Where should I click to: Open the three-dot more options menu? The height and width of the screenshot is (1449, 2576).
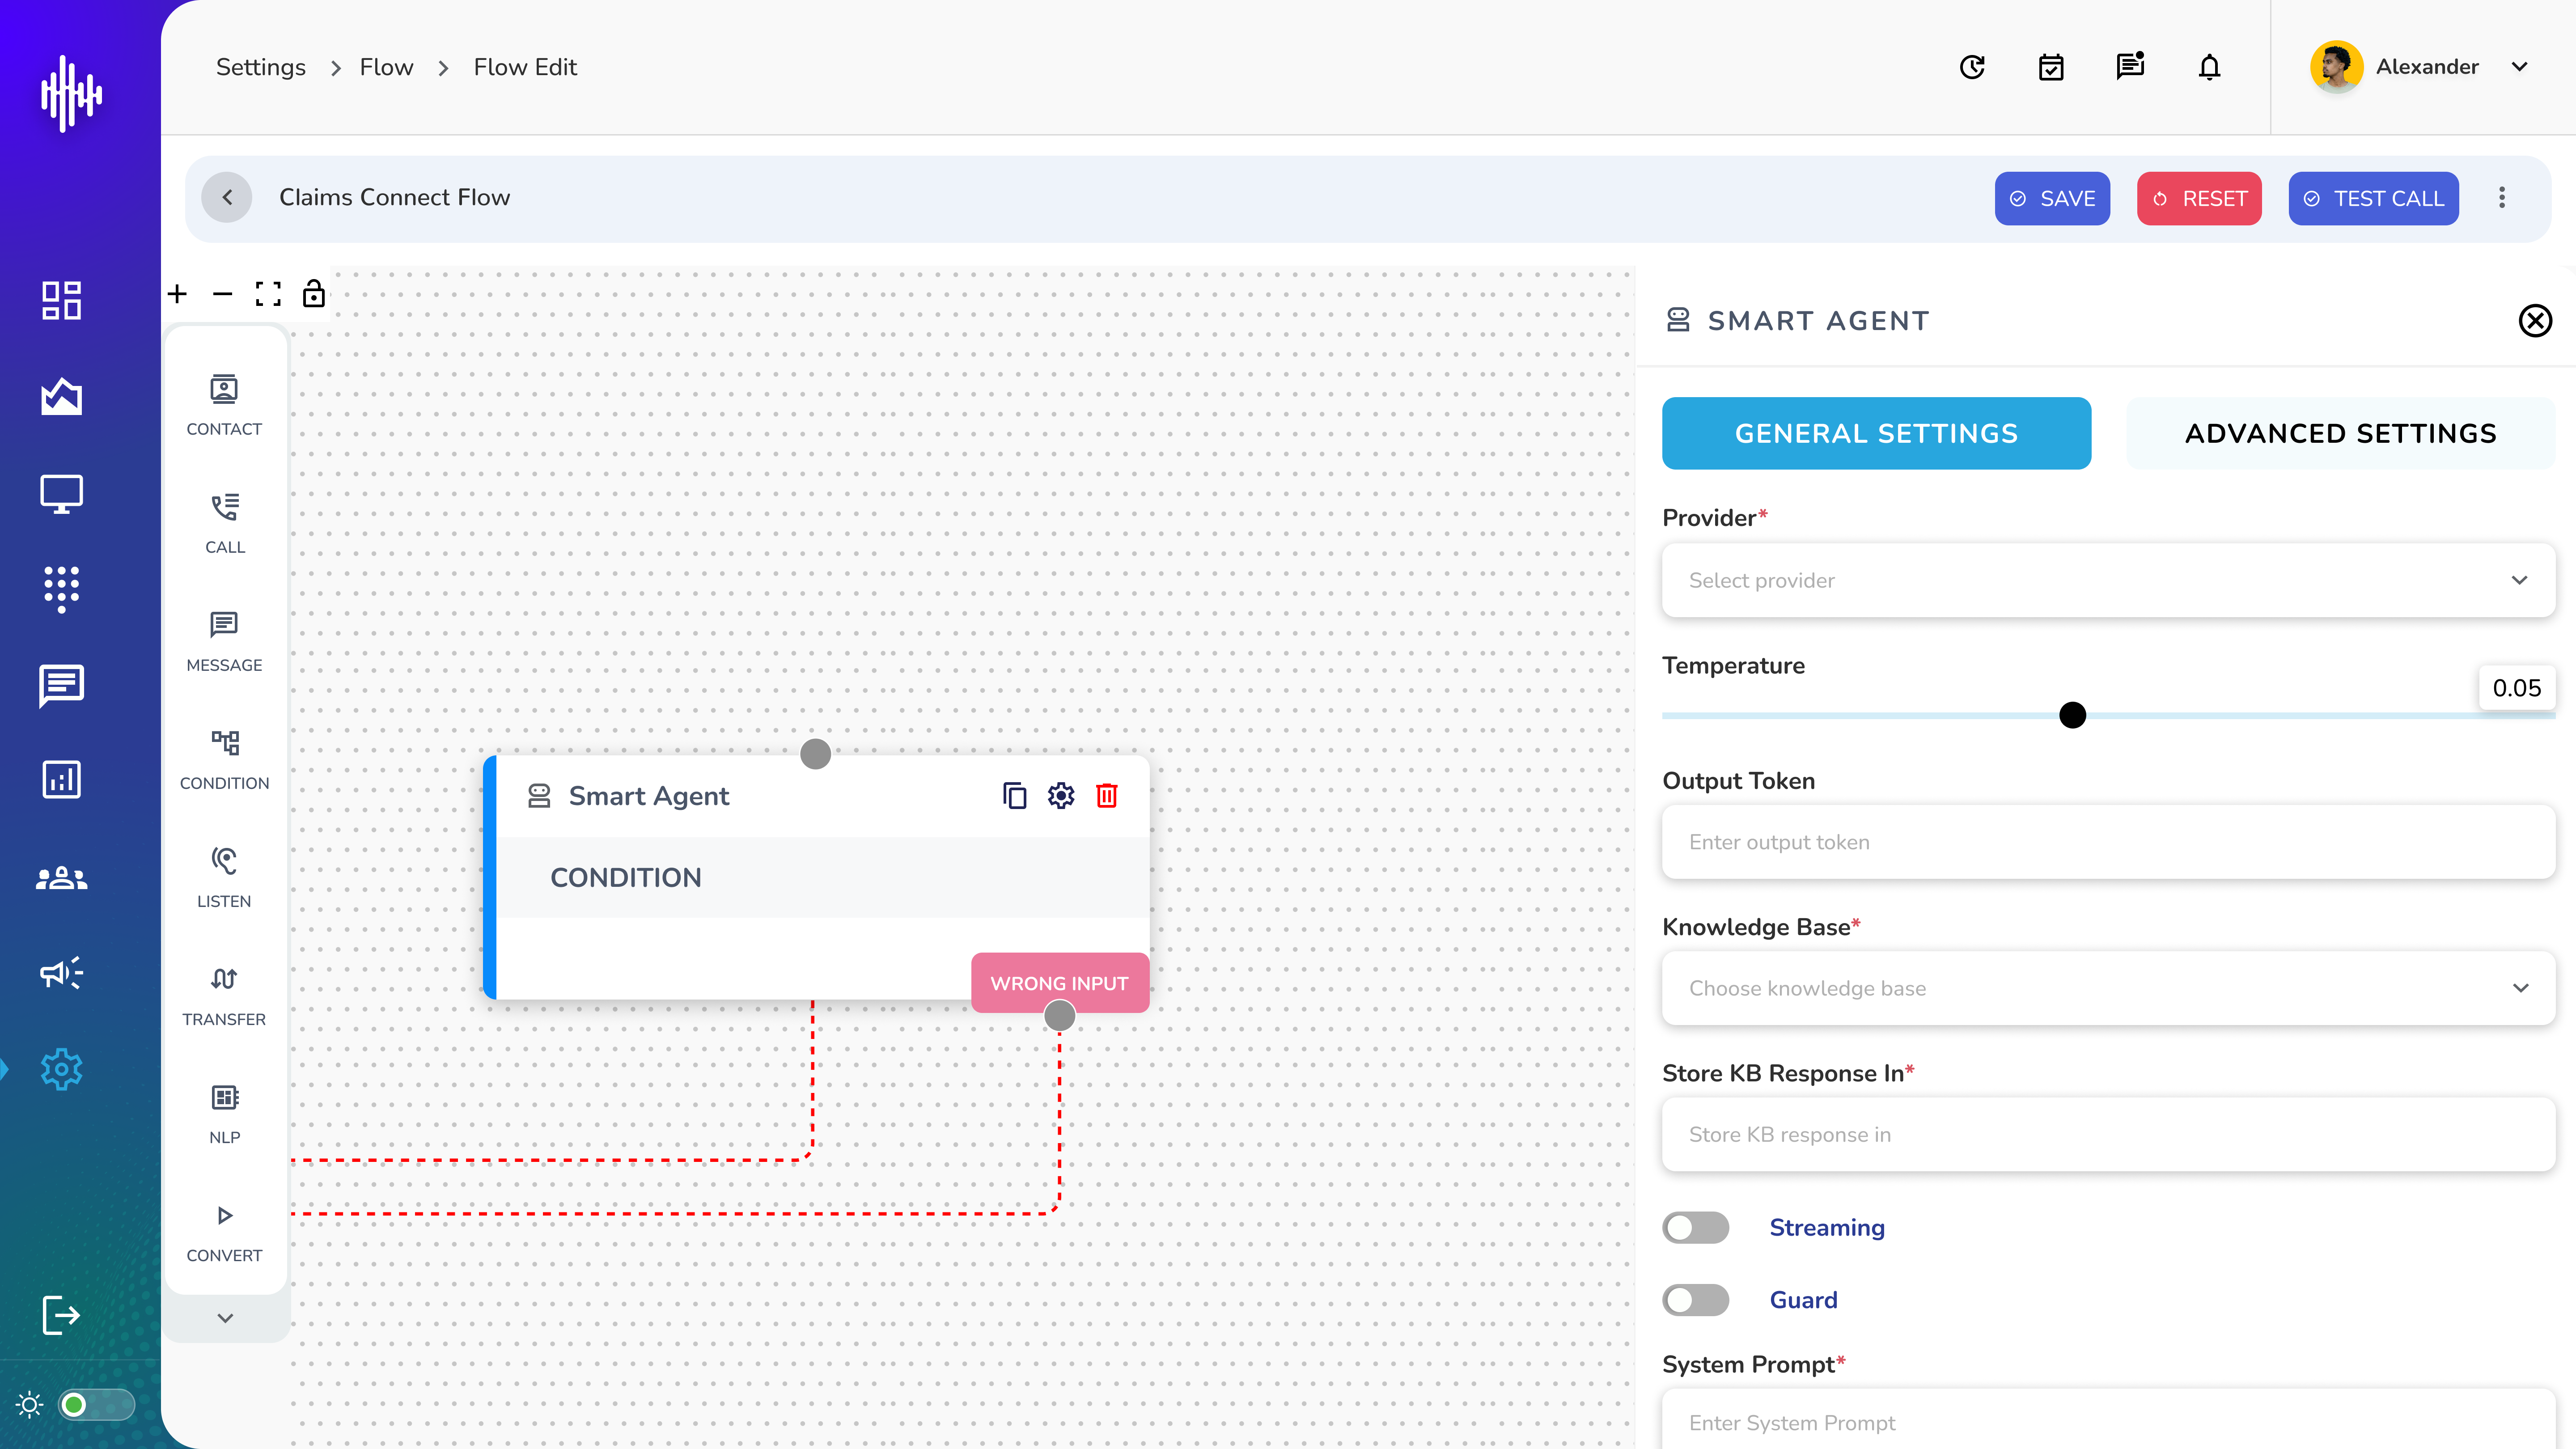point(2502,198)
